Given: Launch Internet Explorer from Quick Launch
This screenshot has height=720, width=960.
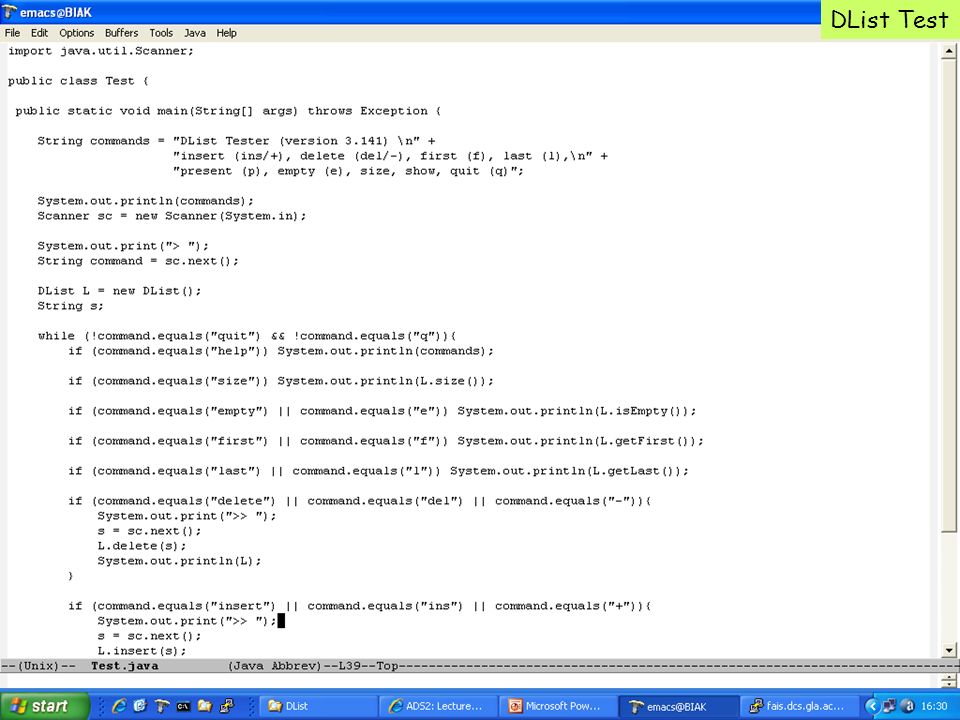Looking at the screenshot, I should point(119,706).
